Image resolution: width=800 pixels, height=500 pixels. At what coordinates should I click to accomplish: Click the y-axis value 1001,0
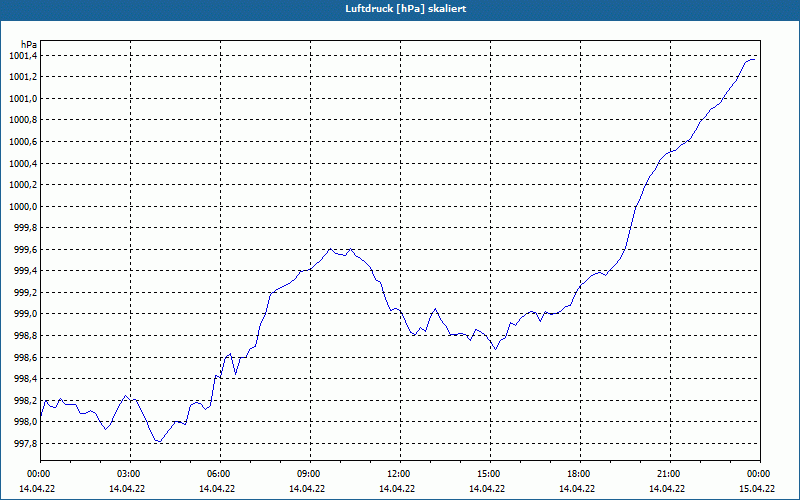tap(23, 98)
